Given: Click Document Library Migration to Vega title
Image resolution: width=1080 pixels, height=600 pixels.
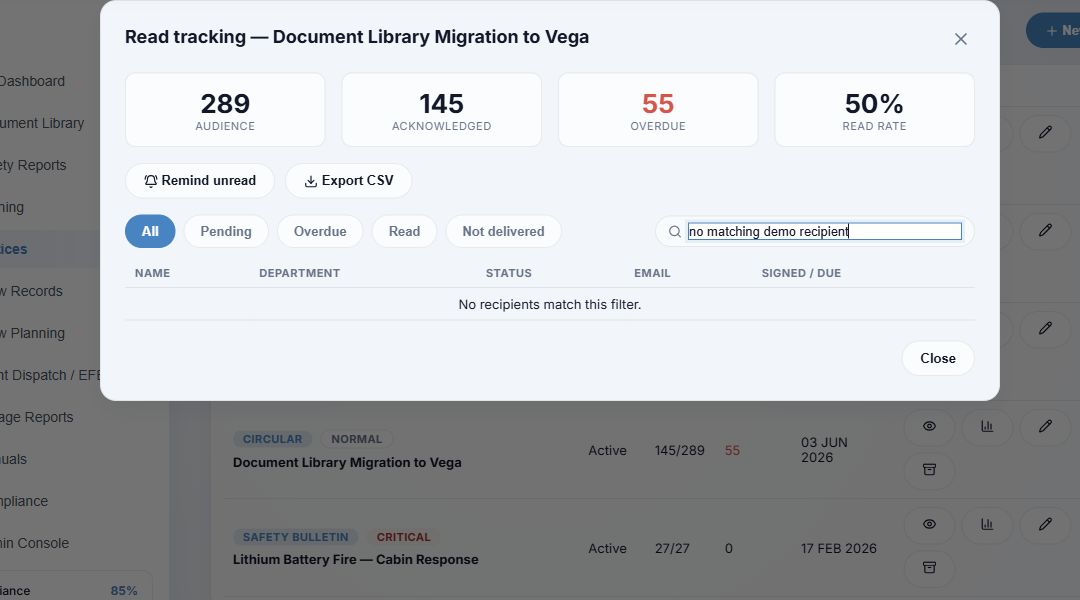Looking at the screenshot, I should 347,463.
